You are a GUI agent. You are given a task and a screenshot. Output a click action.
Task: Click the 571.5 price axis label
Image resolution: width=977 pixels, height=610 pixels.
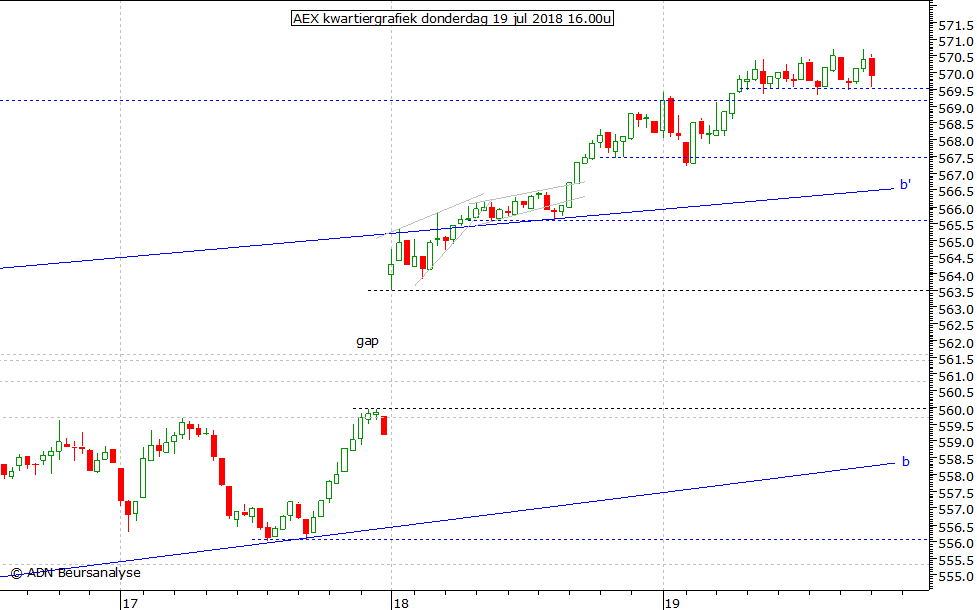click(x=956, y=26)
